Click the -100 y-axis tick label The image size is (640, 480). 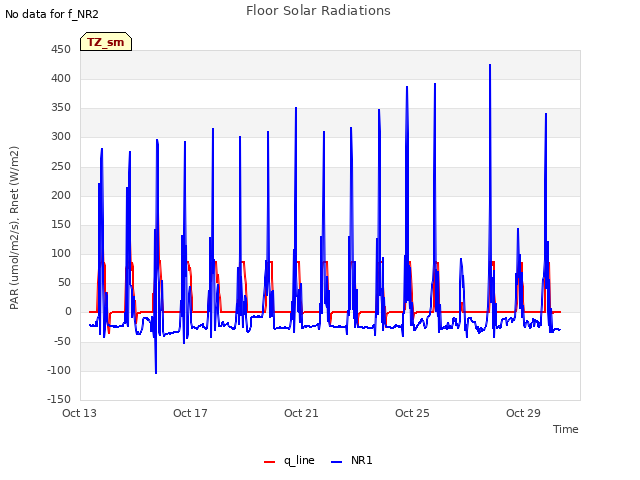click(x=59, y=370)
